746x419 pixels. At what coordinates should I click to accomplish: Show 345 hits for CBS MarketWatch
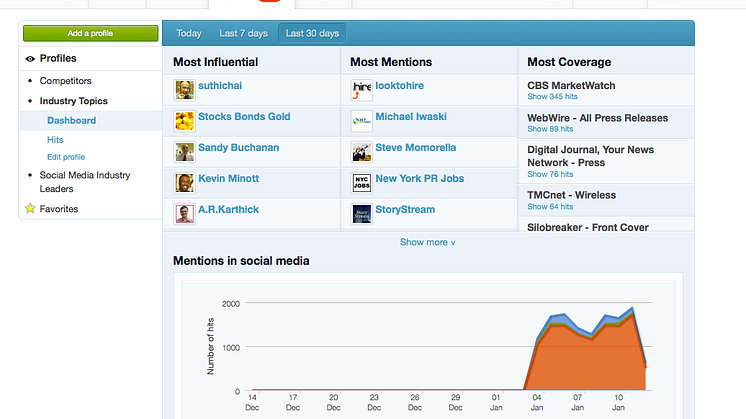(x=552, y=97)
